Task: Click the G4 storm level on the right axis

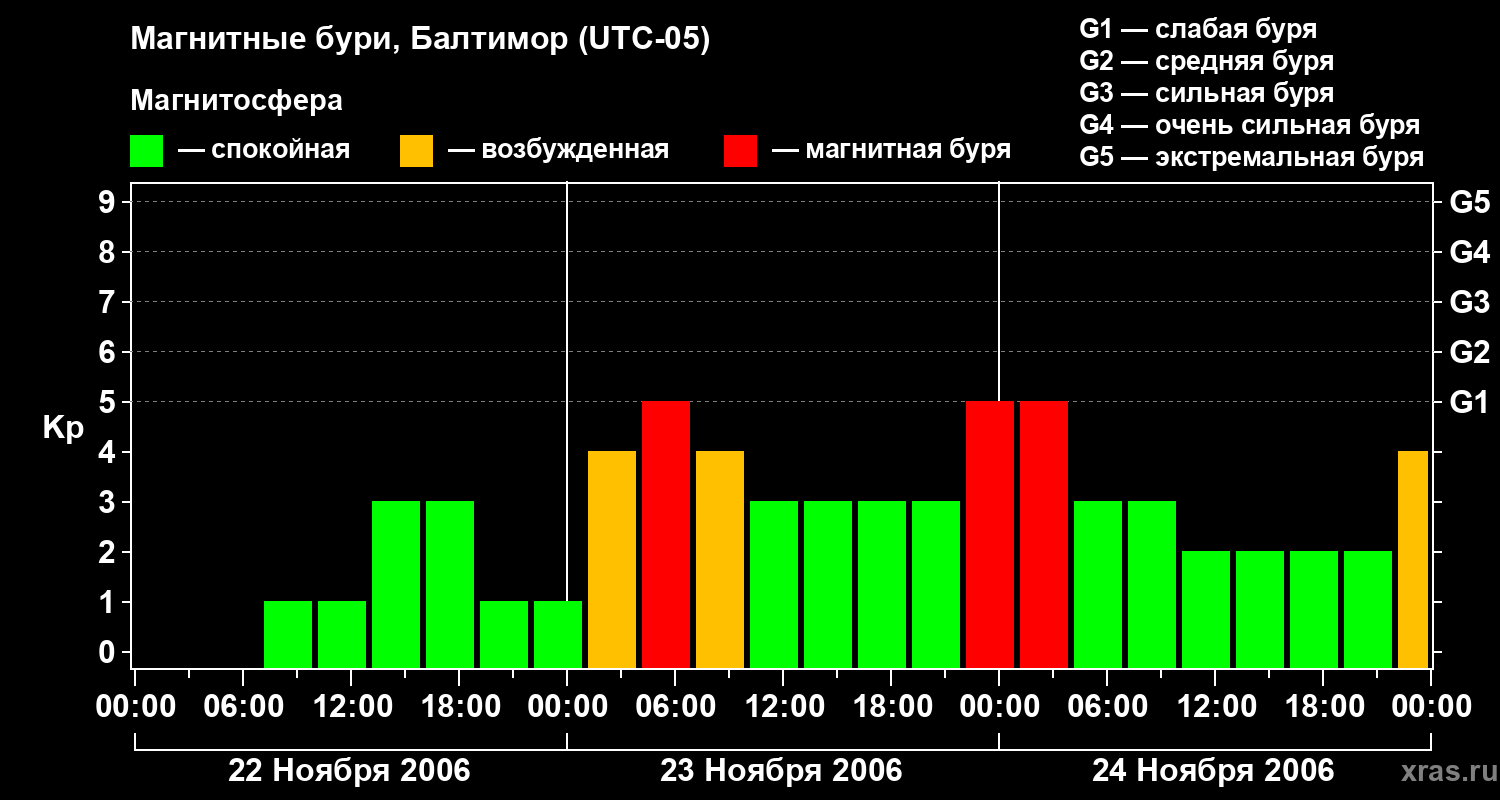Action: coord(1470,252)
